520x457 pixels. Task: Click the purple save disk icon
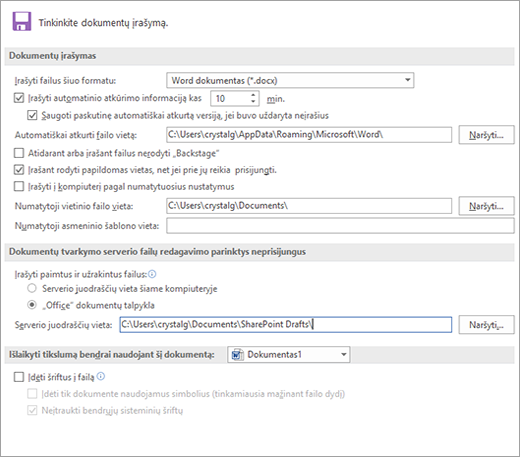pos(22,21)
